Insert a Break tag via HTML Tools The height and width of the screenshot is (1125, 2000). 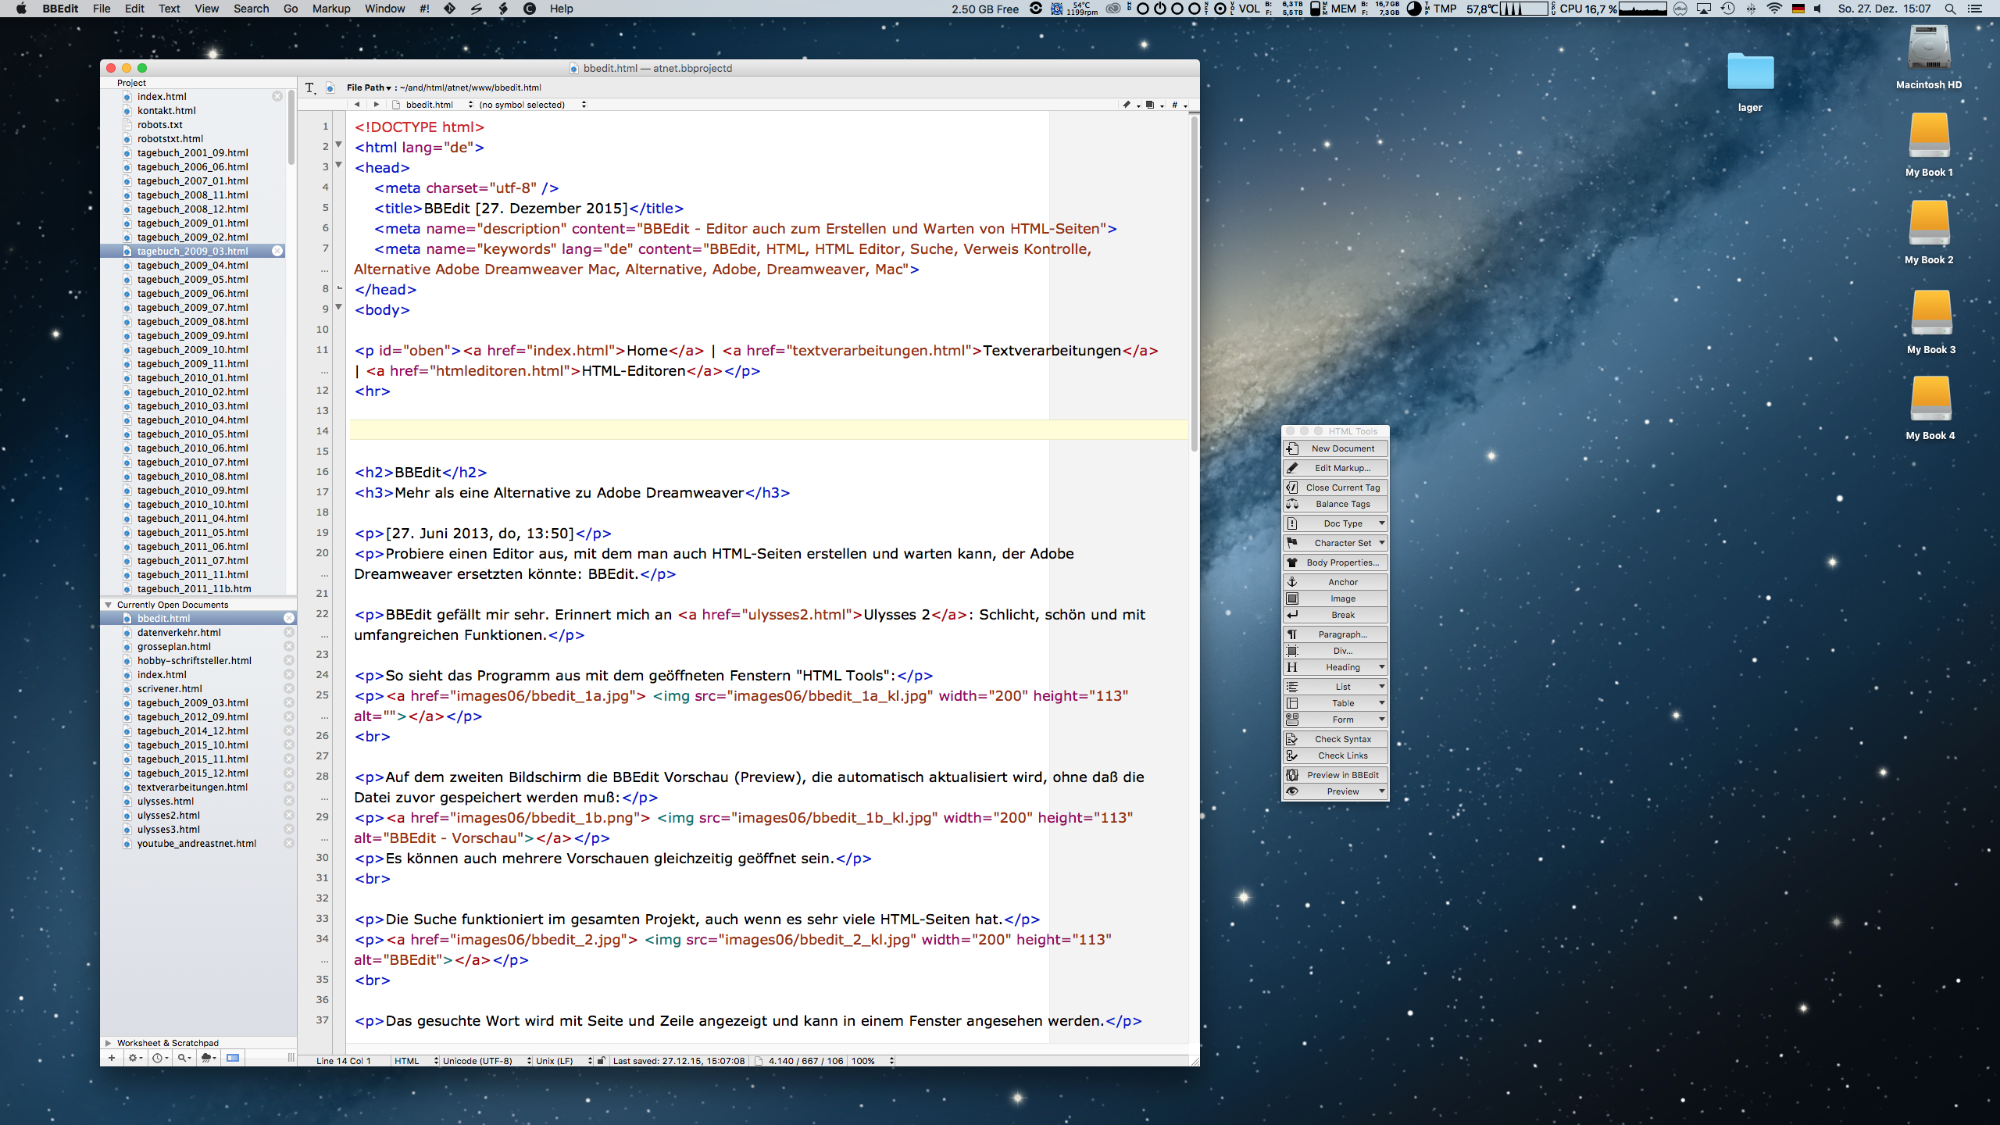(1335, 615)
